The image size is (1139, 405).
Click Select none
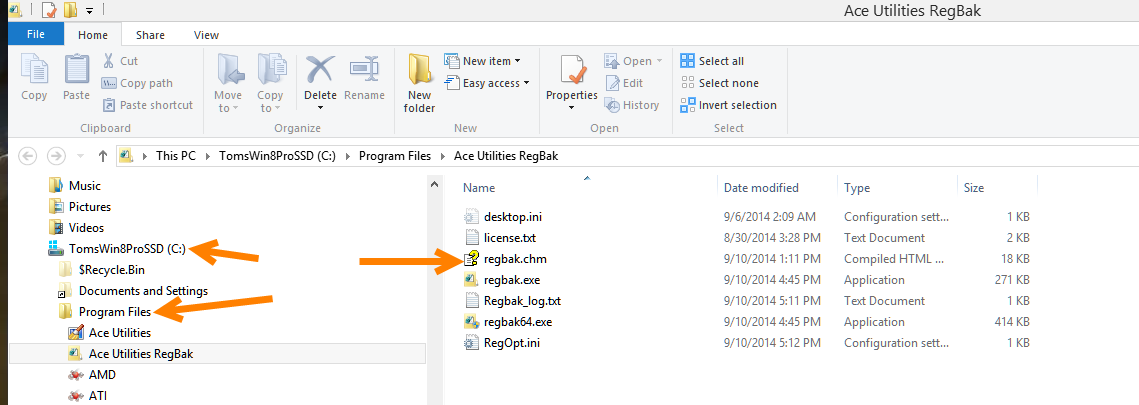[719, 83]
